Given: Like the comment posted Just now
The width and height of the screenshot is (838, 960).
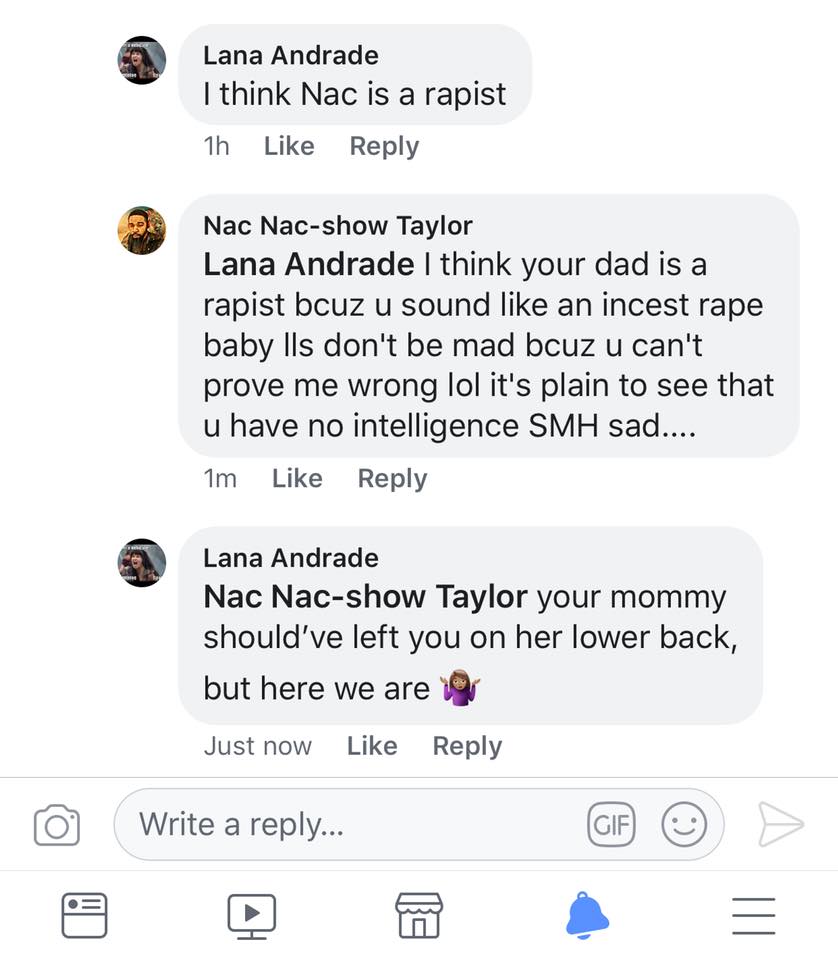Looking at the screenshot, I should [x=372, y=746].
